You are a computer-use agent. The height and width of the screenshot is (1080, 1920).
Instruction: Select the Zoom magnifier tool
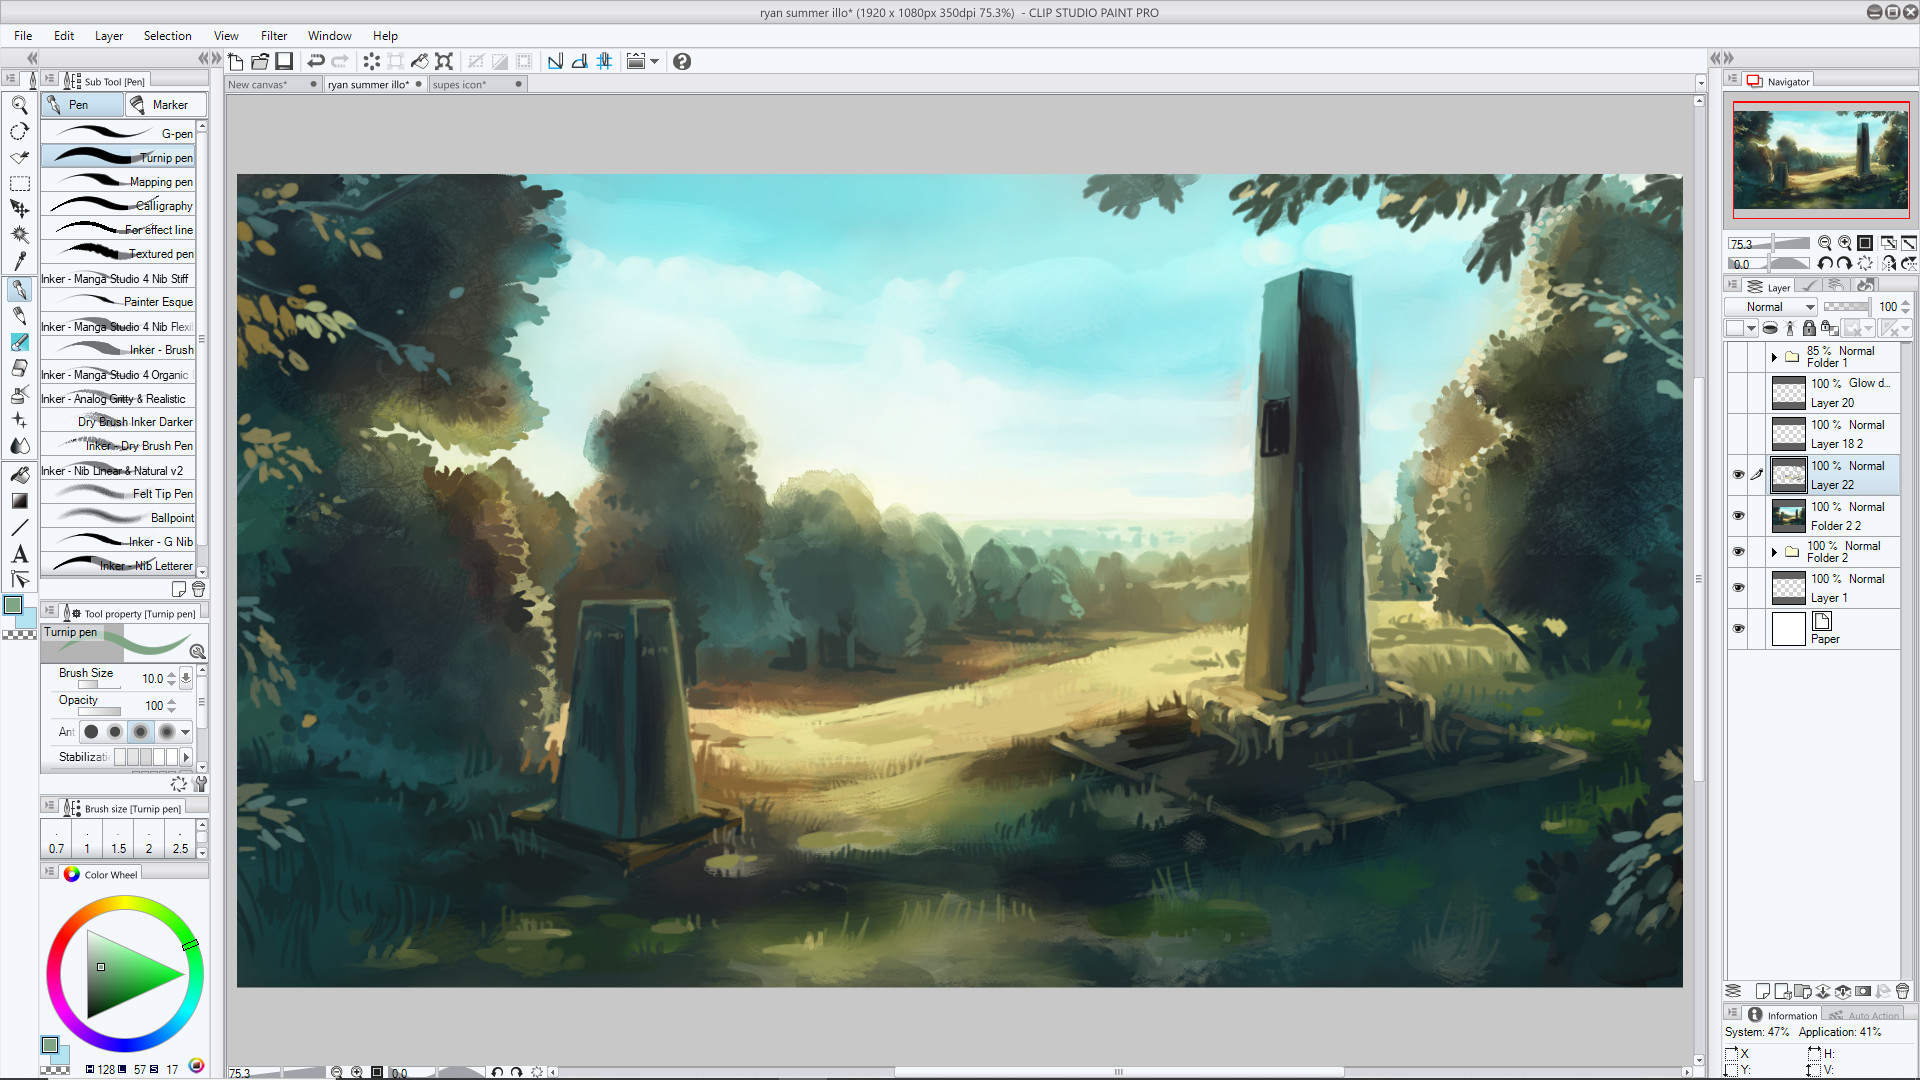coord(19,105)
